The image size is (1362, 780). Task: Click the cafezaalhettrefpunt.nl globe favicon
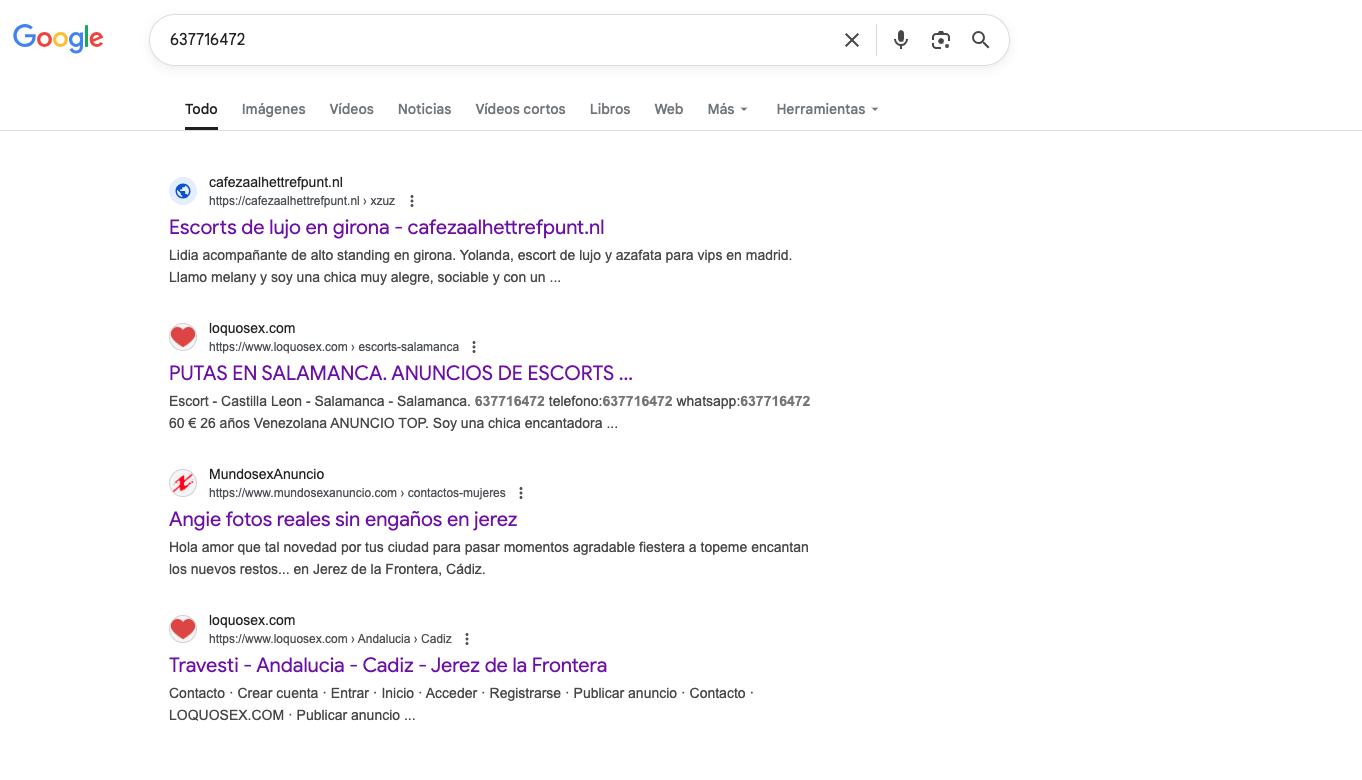(x=183, y=191)
